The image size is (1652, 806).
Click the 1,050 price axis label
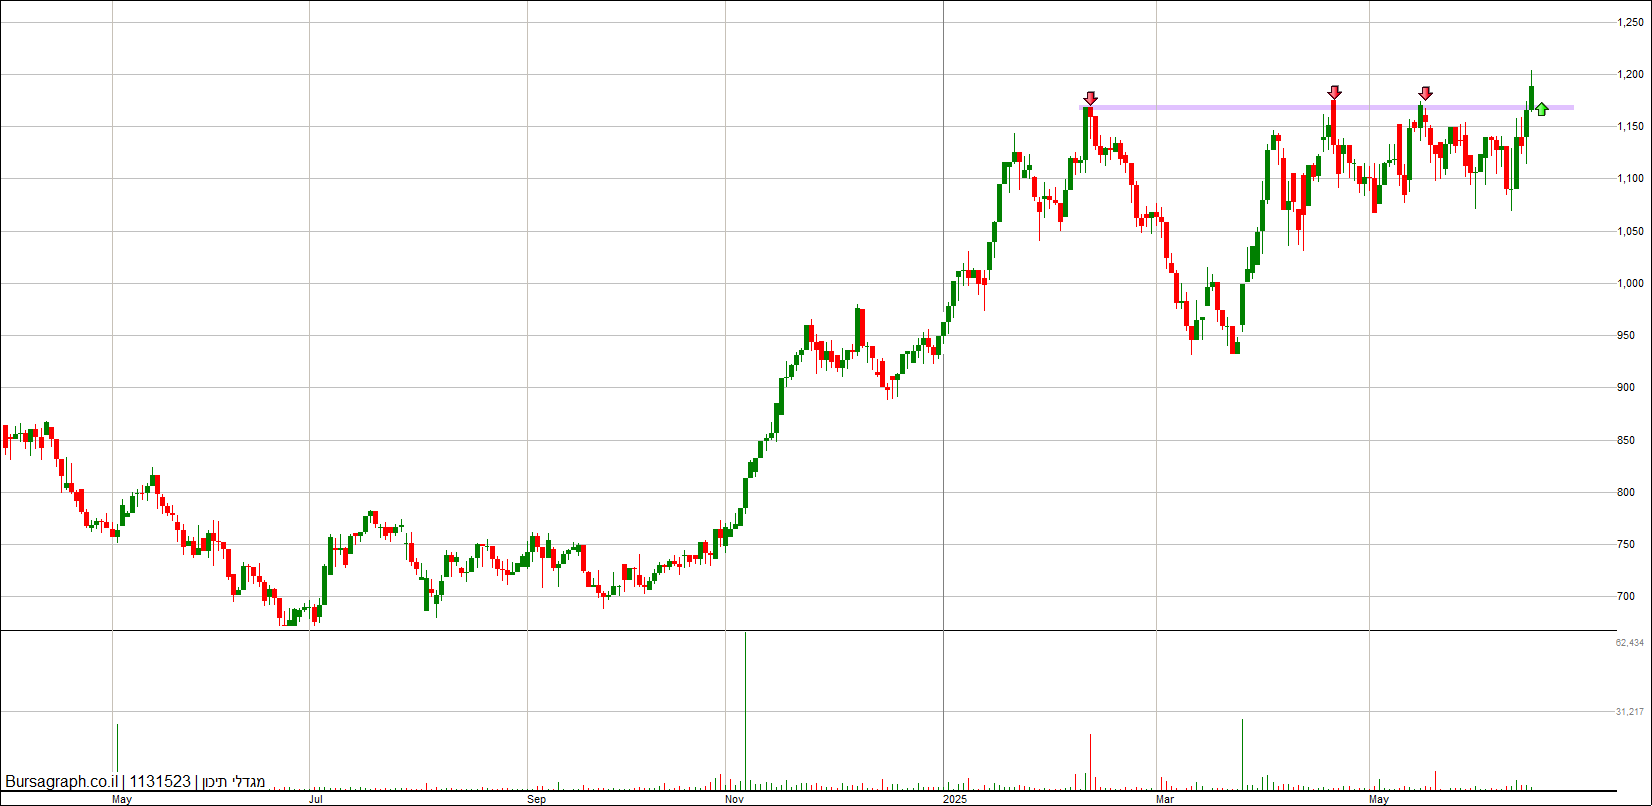(1631, 231)
